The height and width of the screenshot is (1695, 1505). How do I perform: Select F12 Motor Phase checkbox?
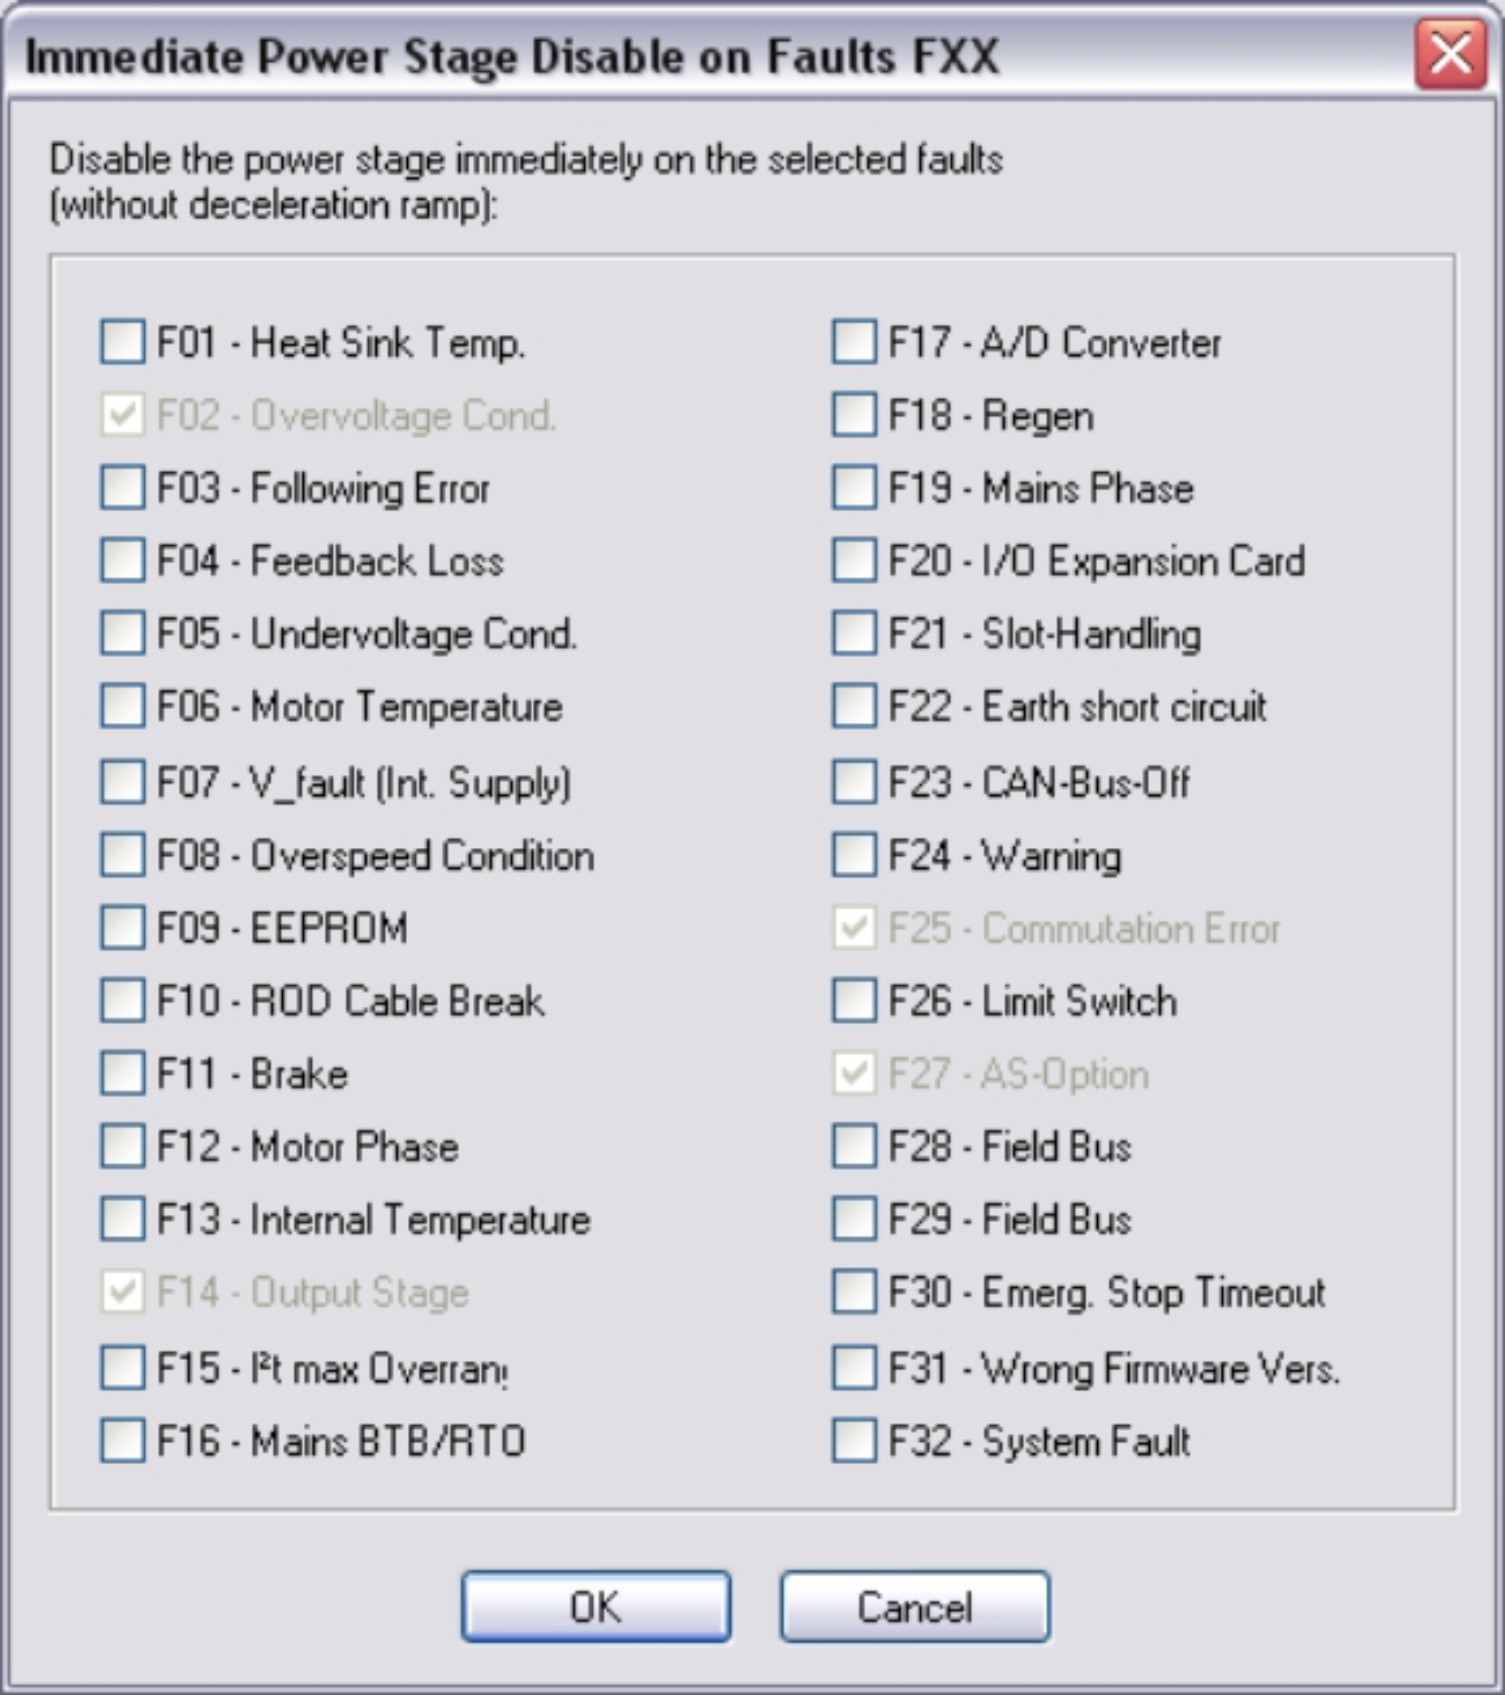point(123,1147)
